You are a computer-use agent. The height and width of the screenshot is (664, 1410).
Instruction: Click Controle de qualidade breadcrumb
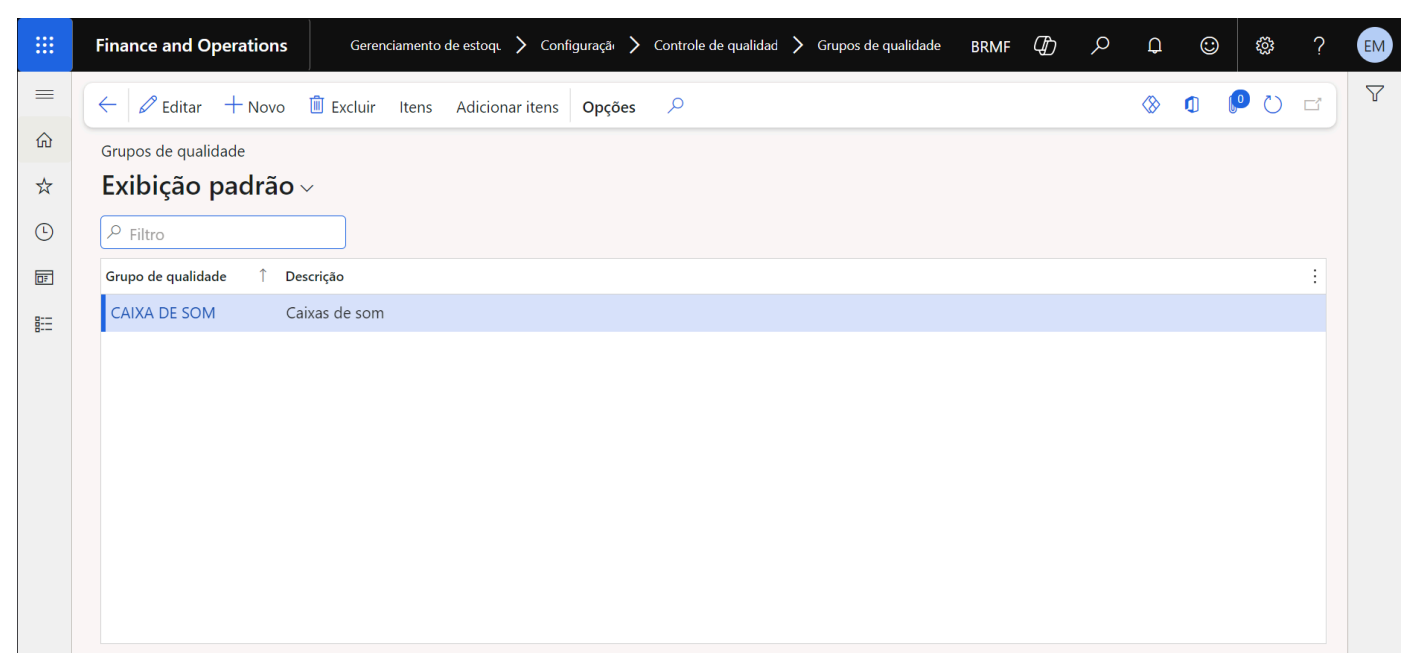[715, 45]
